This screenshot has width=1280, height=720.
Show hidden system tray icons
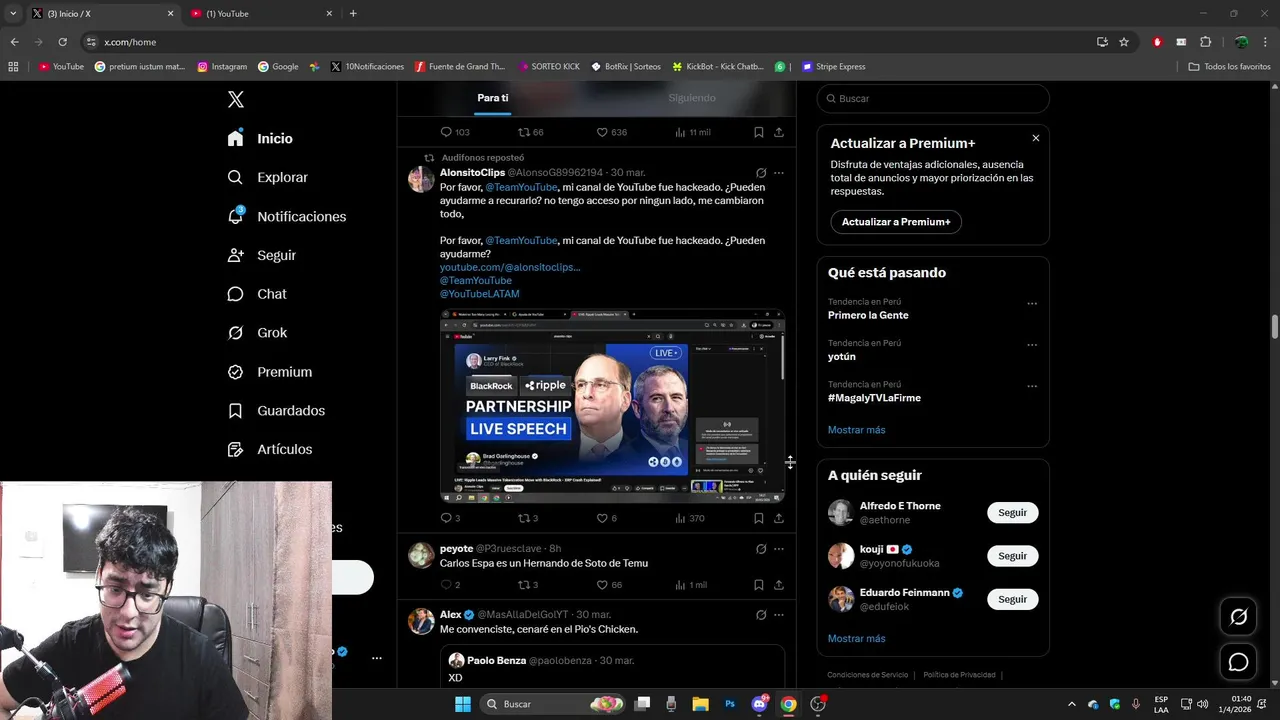(x=1071, y=704)
